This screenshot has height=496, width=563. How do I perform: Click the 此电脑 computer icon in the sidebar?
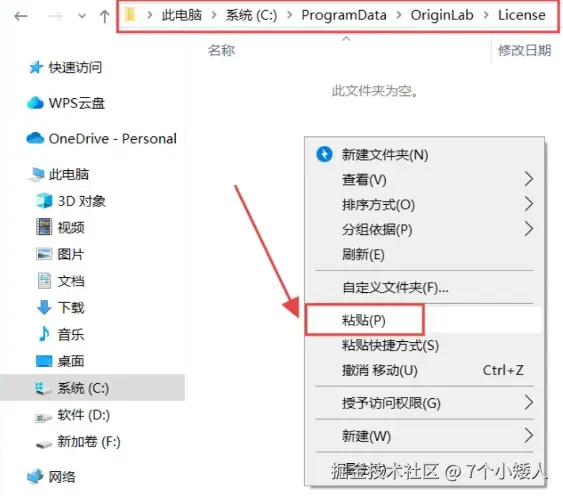click(36, 174)
